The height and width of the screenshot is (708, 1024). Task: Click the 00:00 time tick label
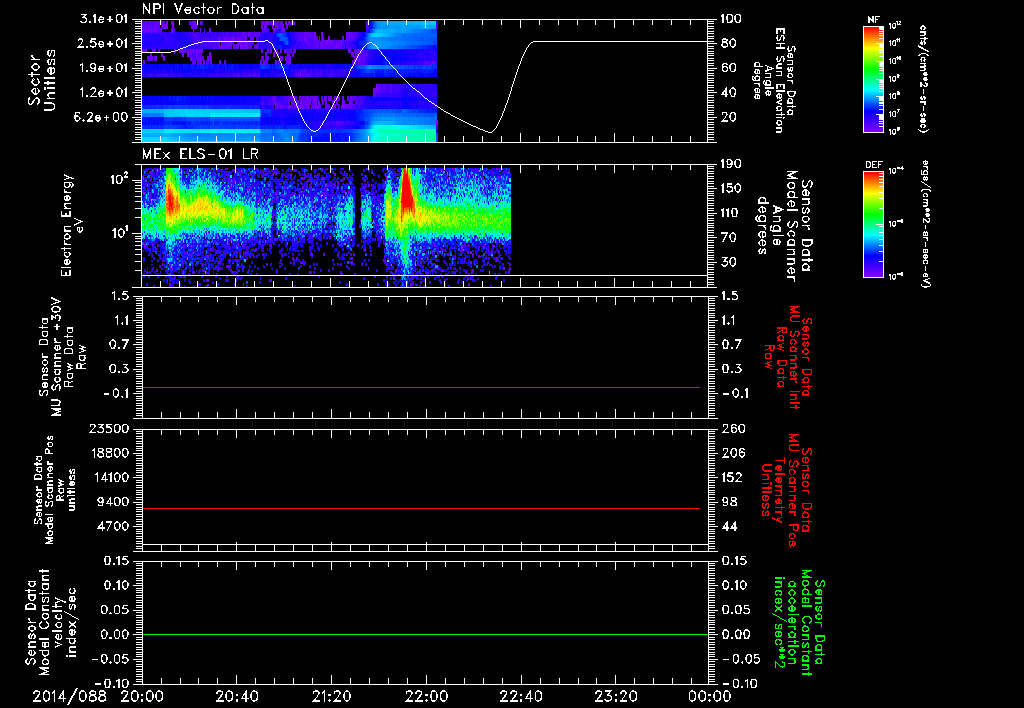(x=710, y=696)
